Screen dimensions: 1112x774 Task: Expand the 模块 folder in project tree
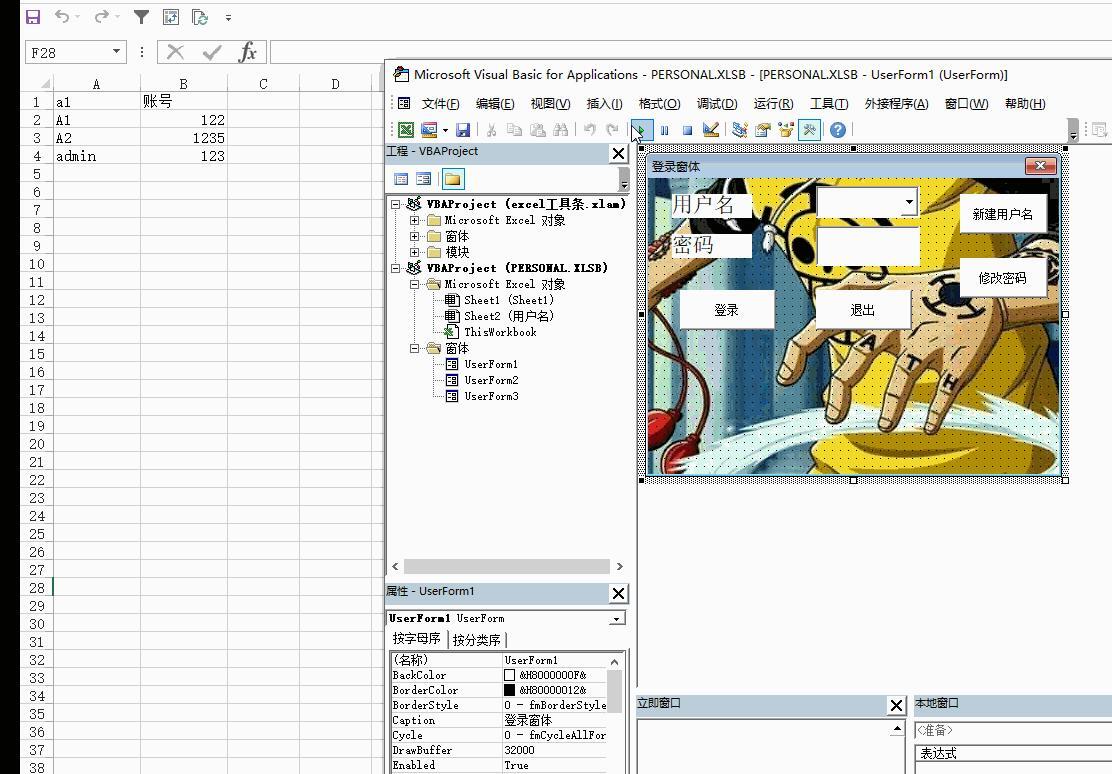click(415, 252)
